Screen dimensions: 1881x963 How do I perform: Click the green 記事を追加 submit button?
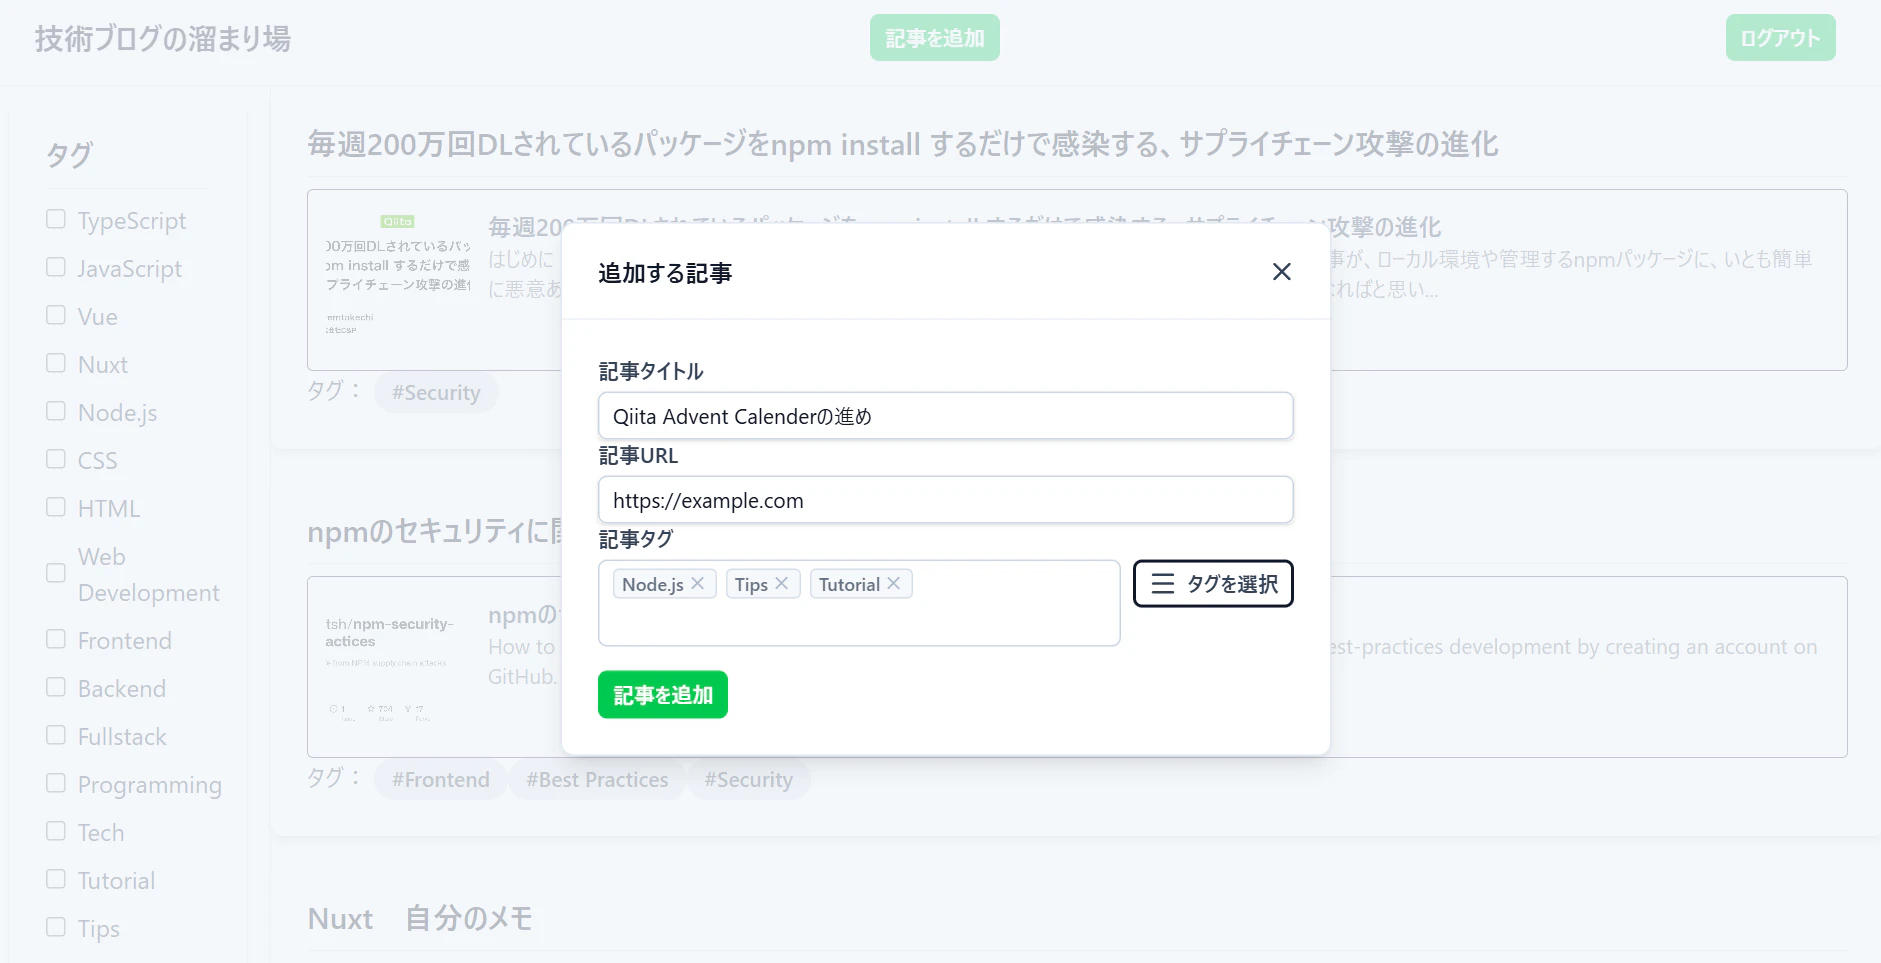click(x=663, y=694)
